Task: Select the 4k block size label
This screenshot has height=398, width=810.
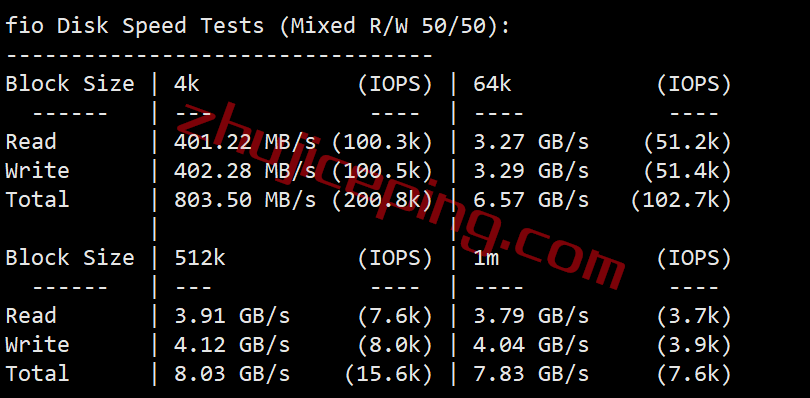Action: (186, 84)
